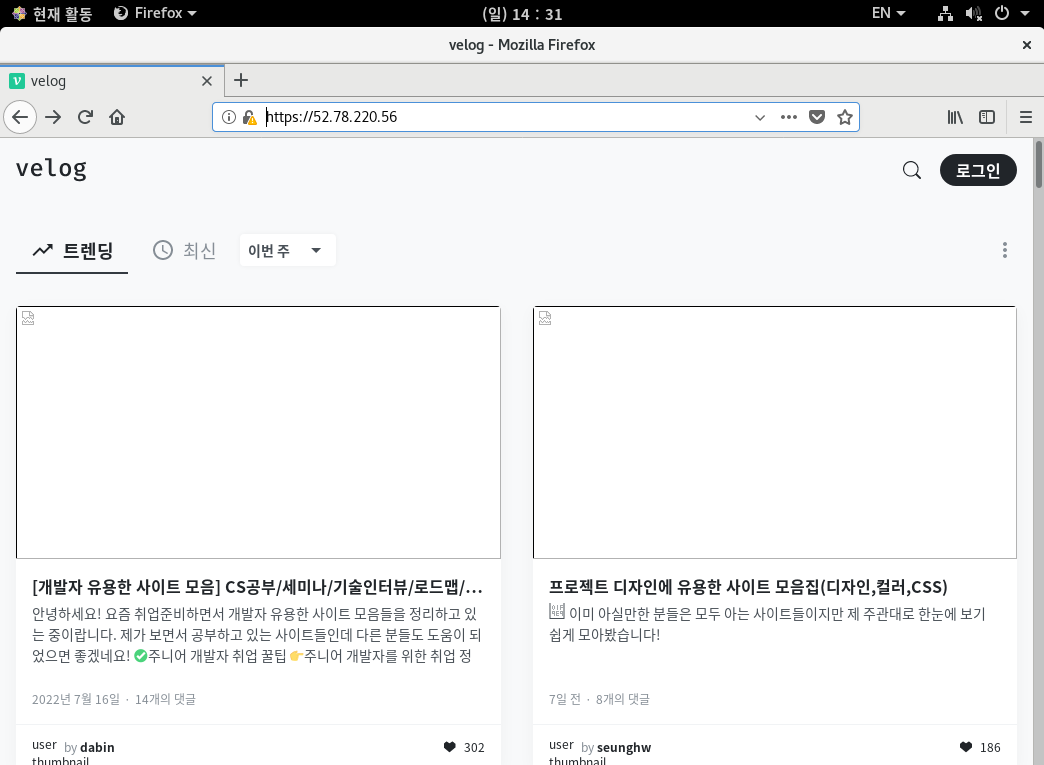
Task: Open page actions three-dot menu in address bar
Action: pyautogui.click(x=788, y=117)
